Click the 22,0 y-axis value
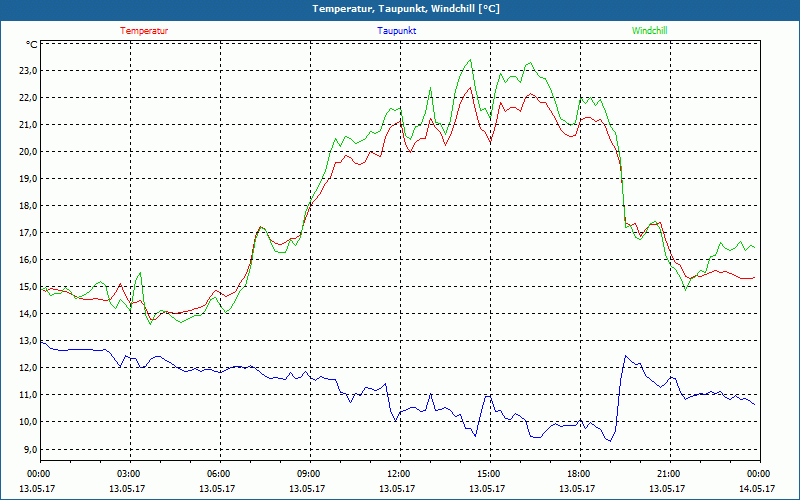800x500 pixels. pyautogui.click(x=28, y=98)
